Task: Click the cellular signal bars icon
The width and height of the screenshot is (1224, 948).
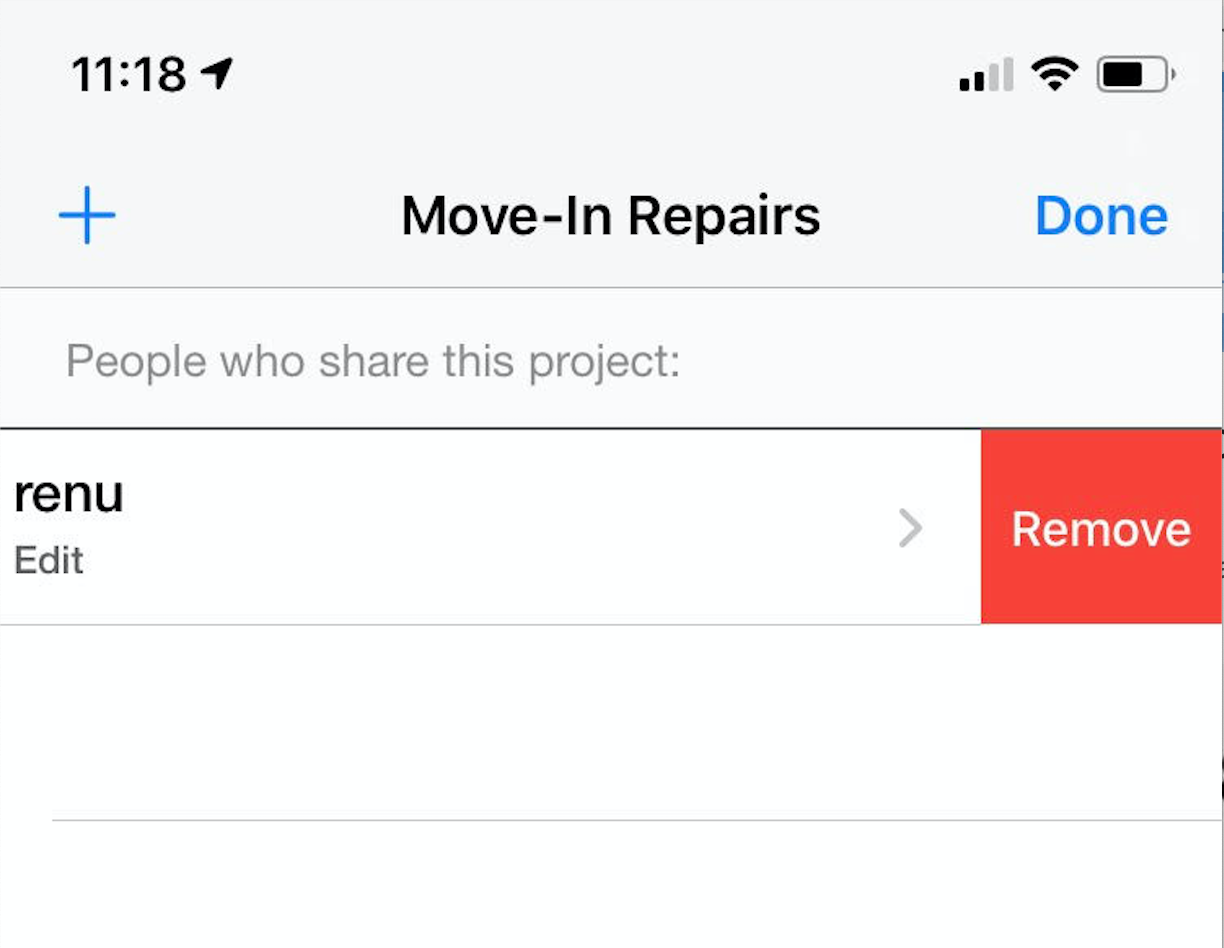Action: [986, 76]
